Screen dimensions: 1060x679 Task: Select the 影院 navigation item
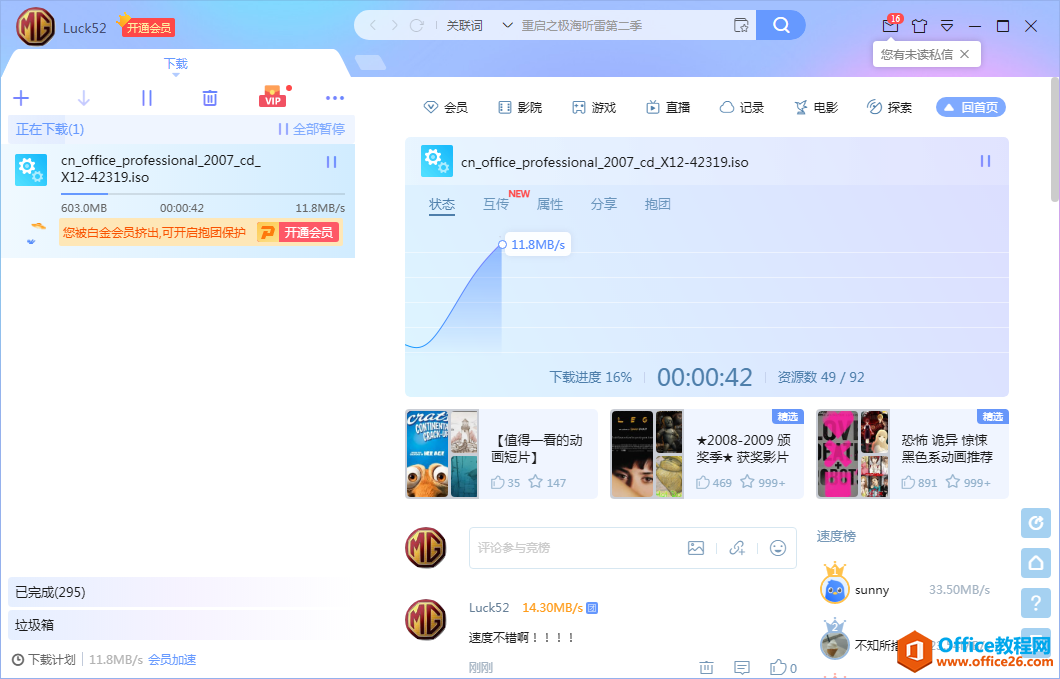520,107
